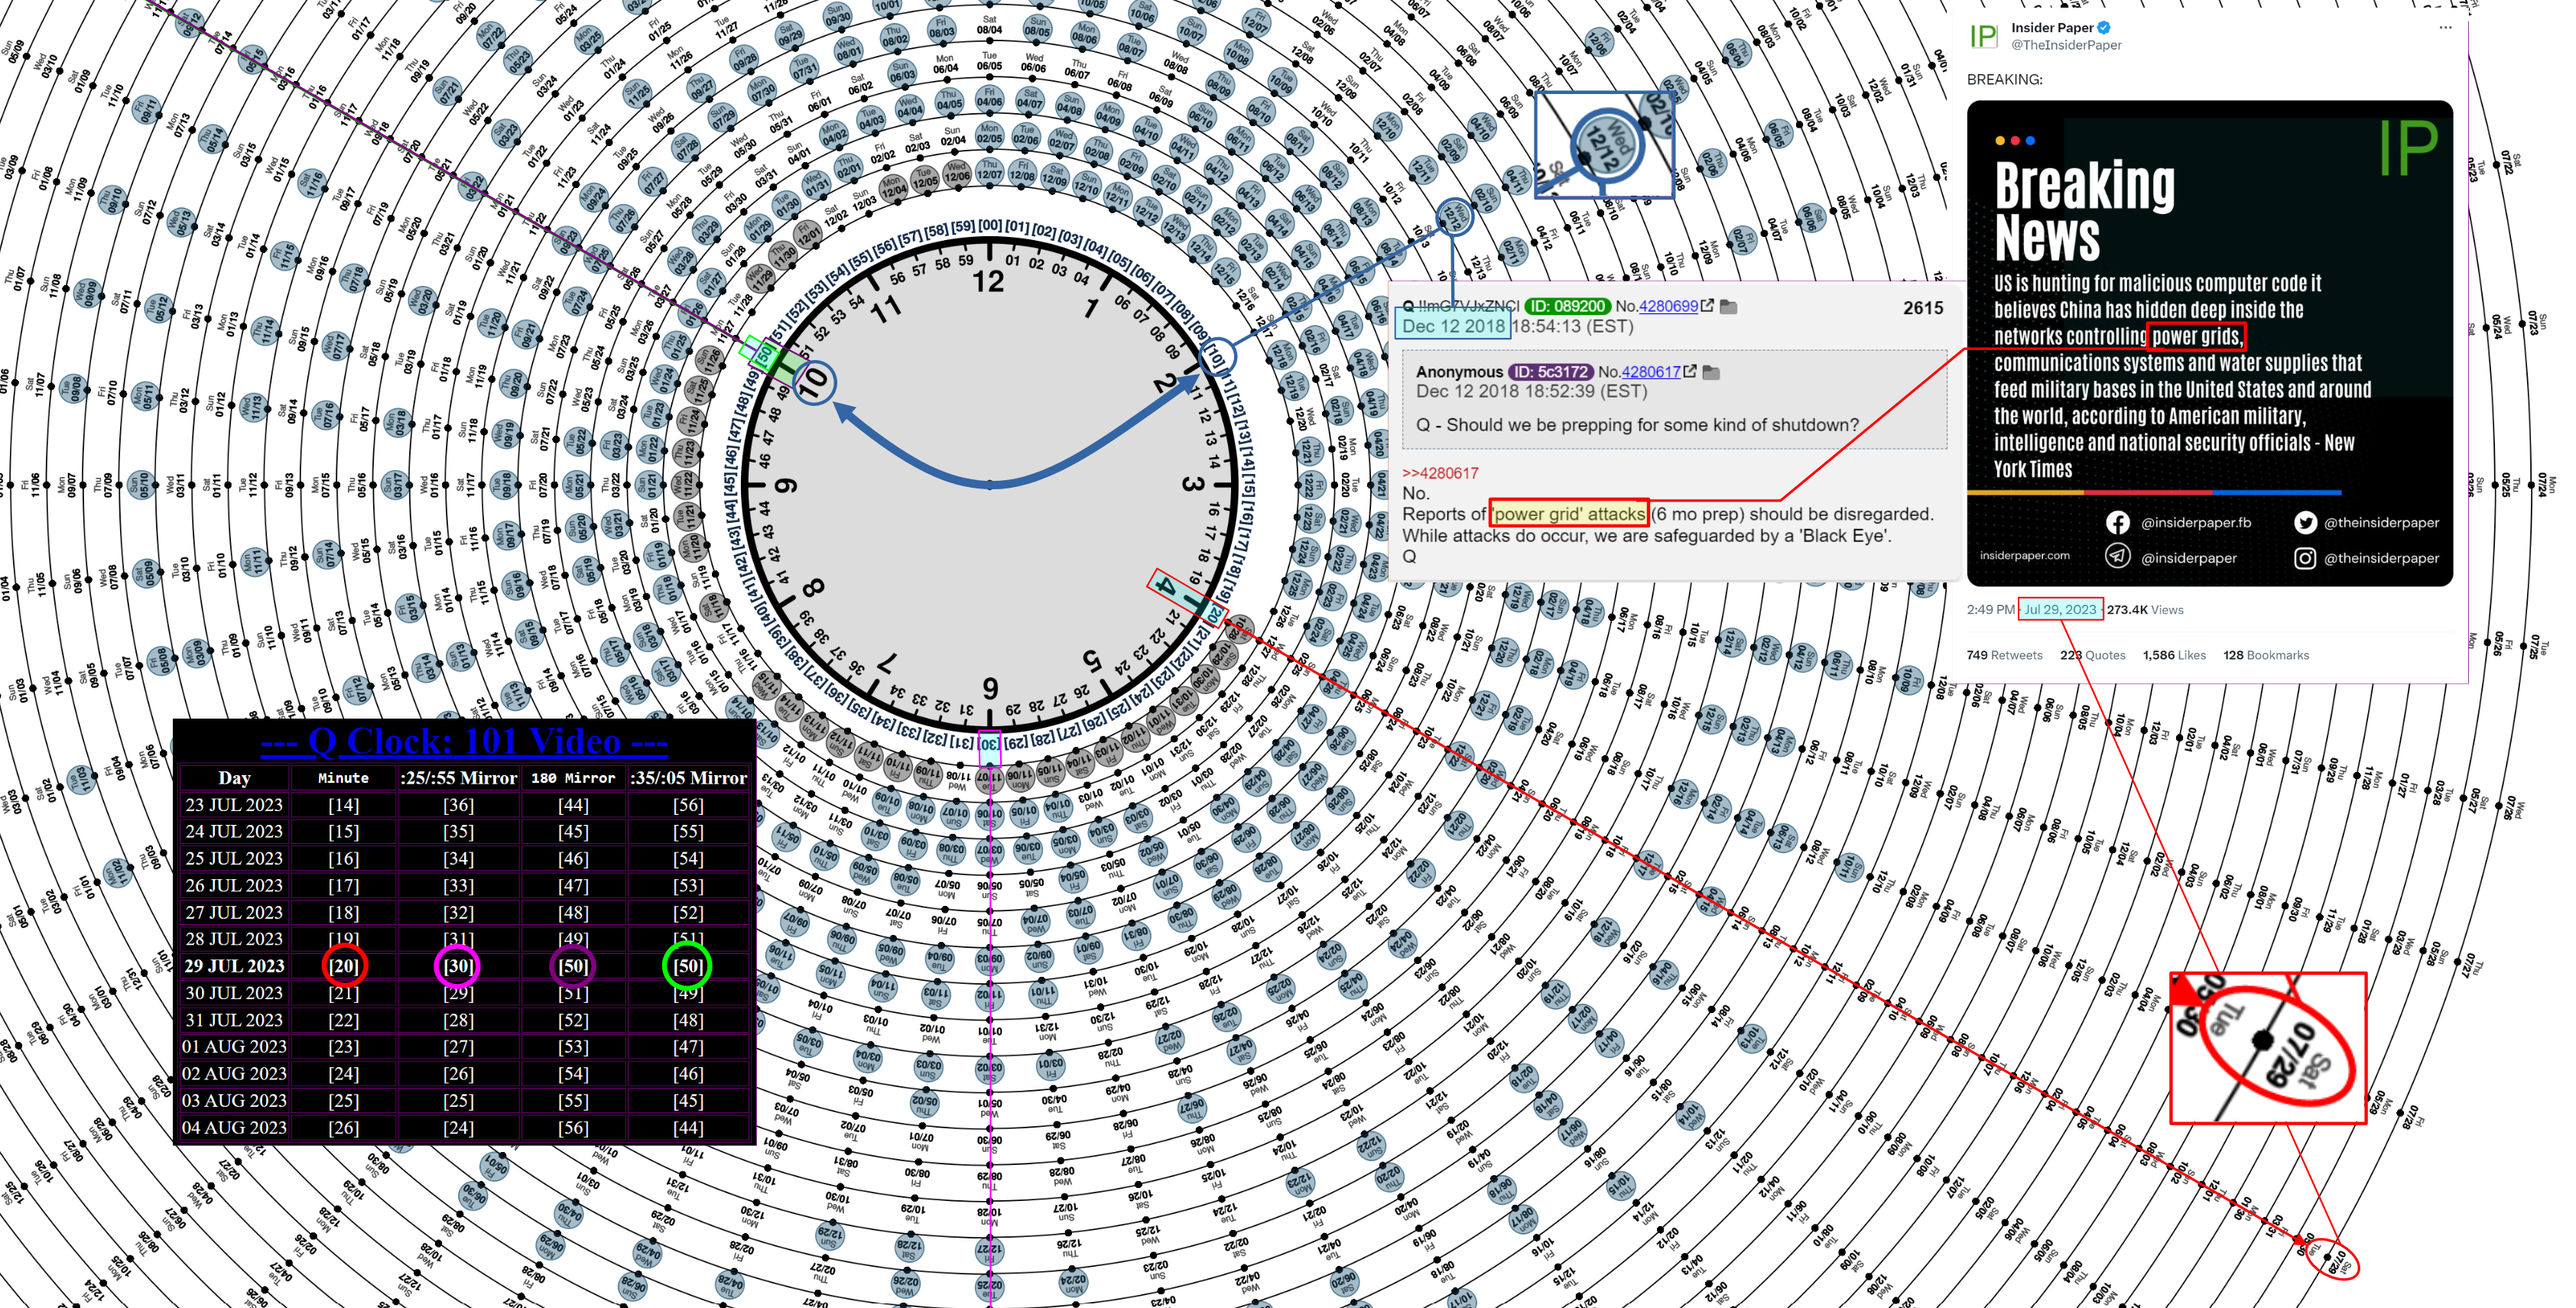Screen dimensions: 2576x1308
Task: Select the 180 Mirror column header
Action: (x=573, y=777)
